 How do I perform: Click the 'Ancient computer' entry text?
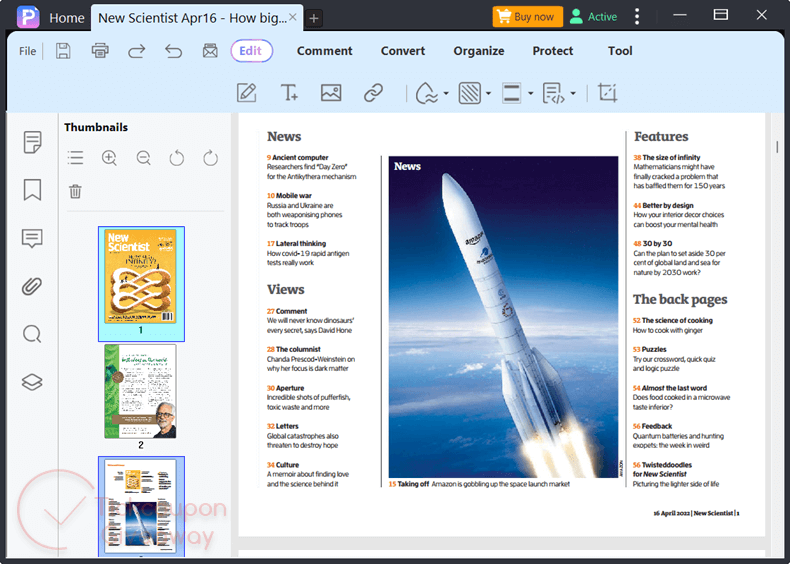300,157
